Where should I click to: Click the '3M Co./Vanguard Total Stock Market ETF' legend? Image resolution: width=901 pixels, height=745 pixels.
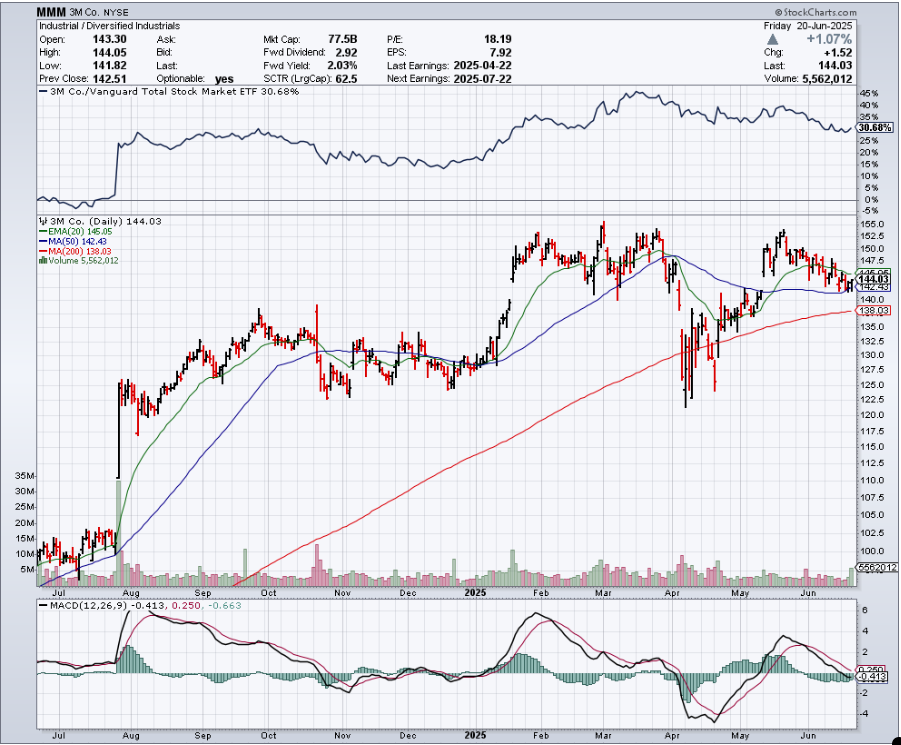pos(169,91)
